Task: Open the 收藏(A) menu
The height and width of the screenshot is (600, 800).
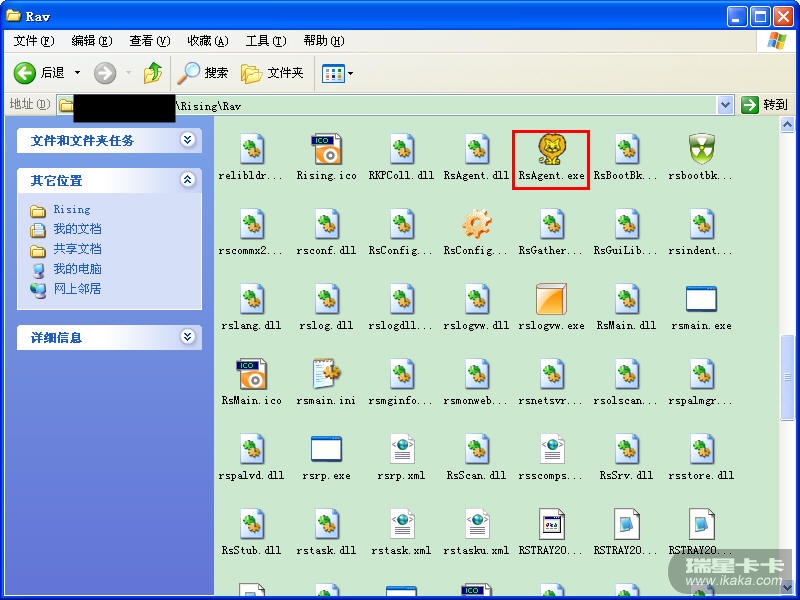Action: [x=208, y=41]
